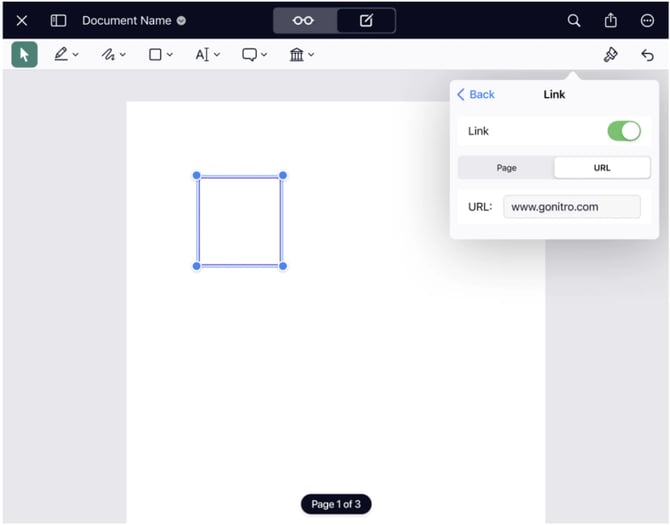Viewport: 670px width, 525px height.
Task: Select the arrow selection tool
Action: pos(24,55)
